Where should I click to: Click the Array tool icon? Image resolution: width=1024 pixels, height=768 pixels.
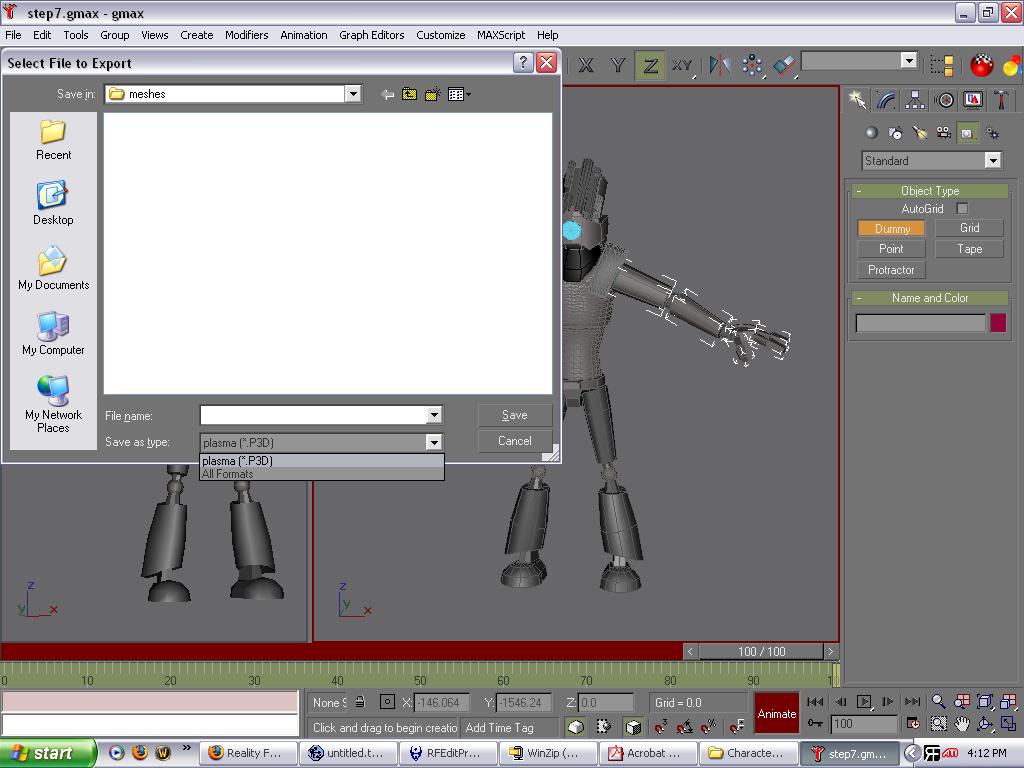tap(751, 66)
